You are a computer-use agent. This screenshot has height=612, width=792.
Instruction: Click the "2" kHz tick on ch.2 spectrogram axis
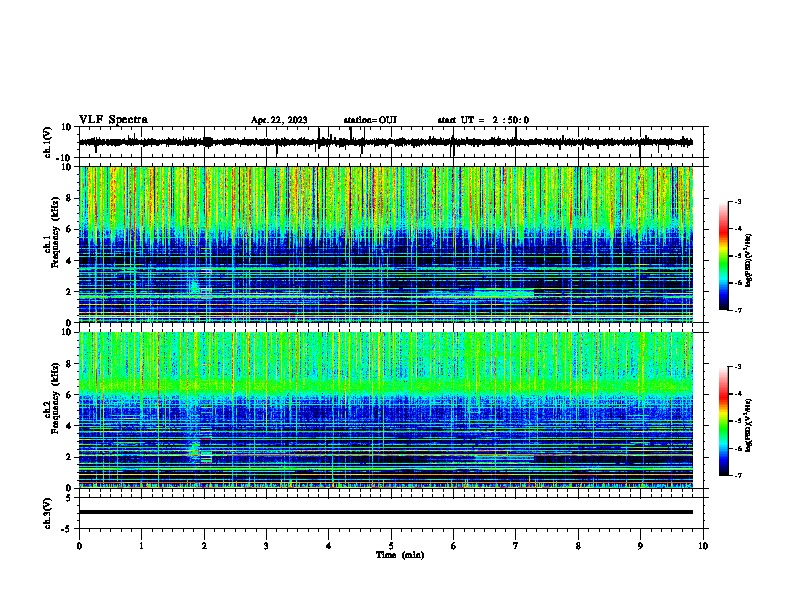coord(70,457)
